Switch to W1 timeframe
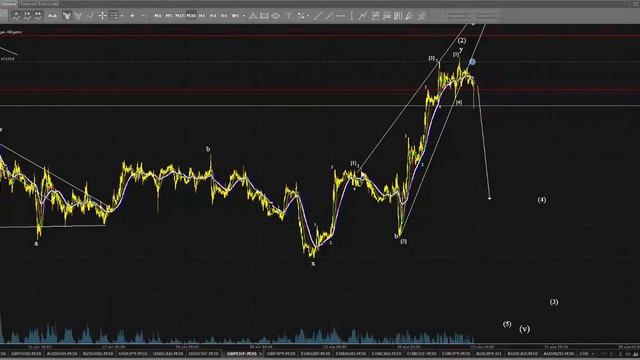Screen dimensions: 640x360 [x=235, y=16]
